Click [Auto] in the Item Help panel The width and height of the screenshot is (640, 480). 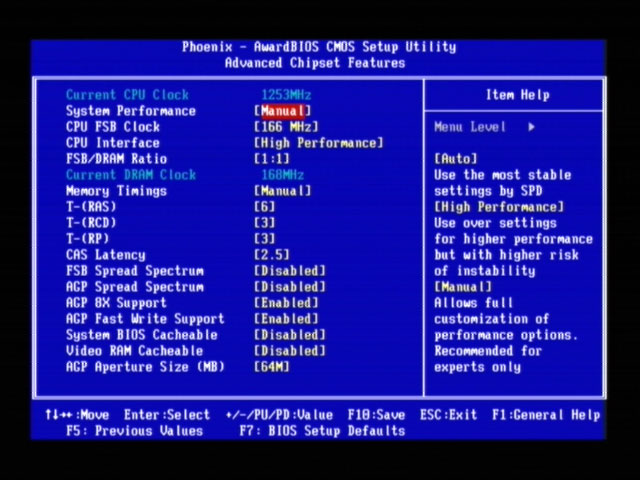point(456,159)
